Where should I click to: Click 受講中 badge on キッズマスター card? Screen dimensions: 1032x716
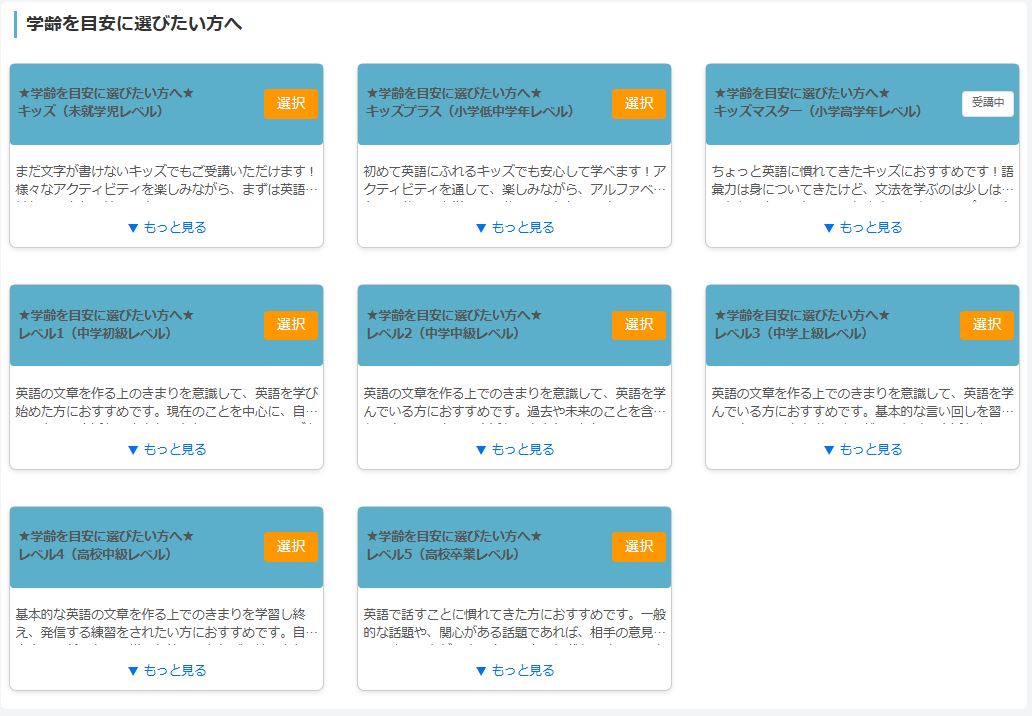(987, 104)
